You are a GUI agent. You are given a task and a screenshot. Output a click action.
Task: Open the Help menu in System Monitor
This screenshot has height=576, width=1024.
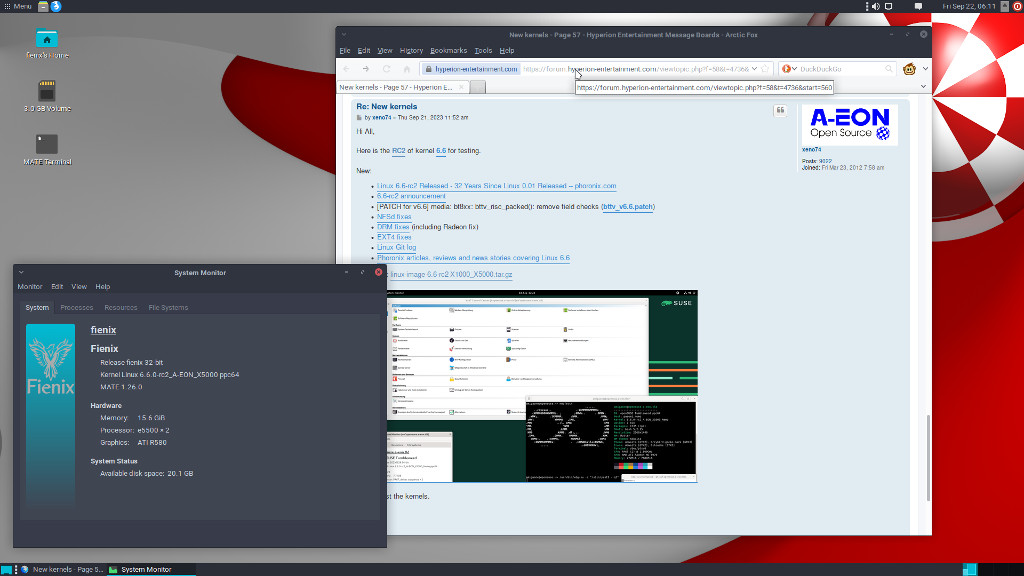(x=103, y=287)
